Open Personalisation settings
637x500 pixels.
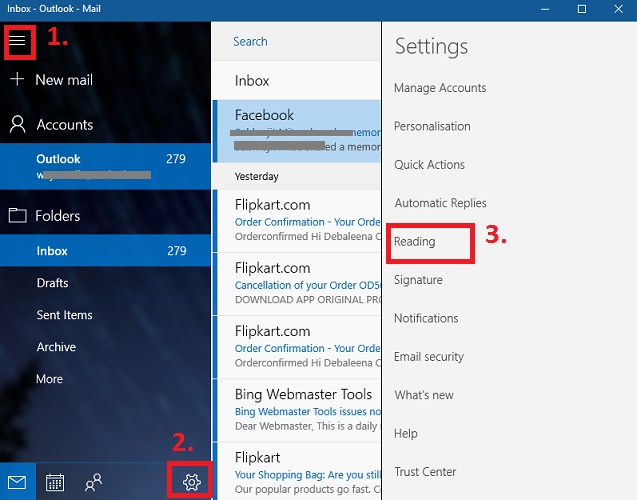[432, 126]
